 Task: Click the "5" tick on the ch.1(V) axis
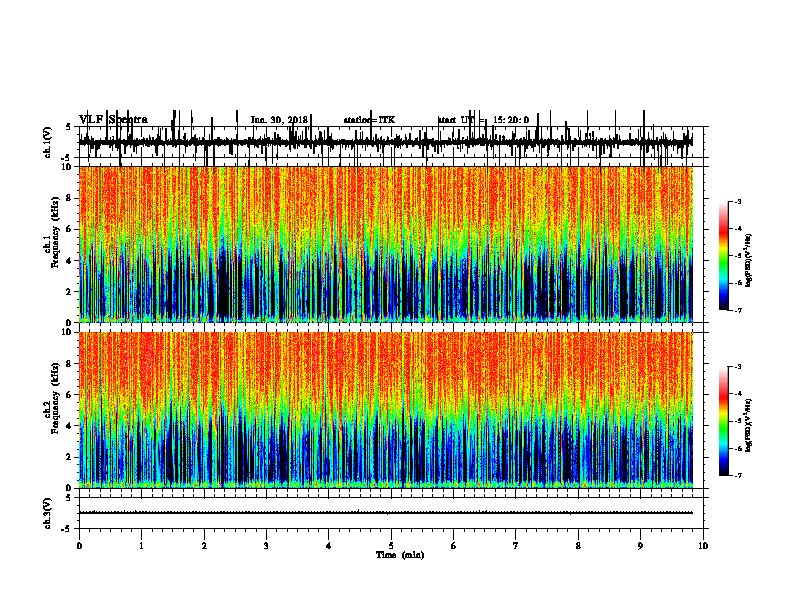pos(68,127)
